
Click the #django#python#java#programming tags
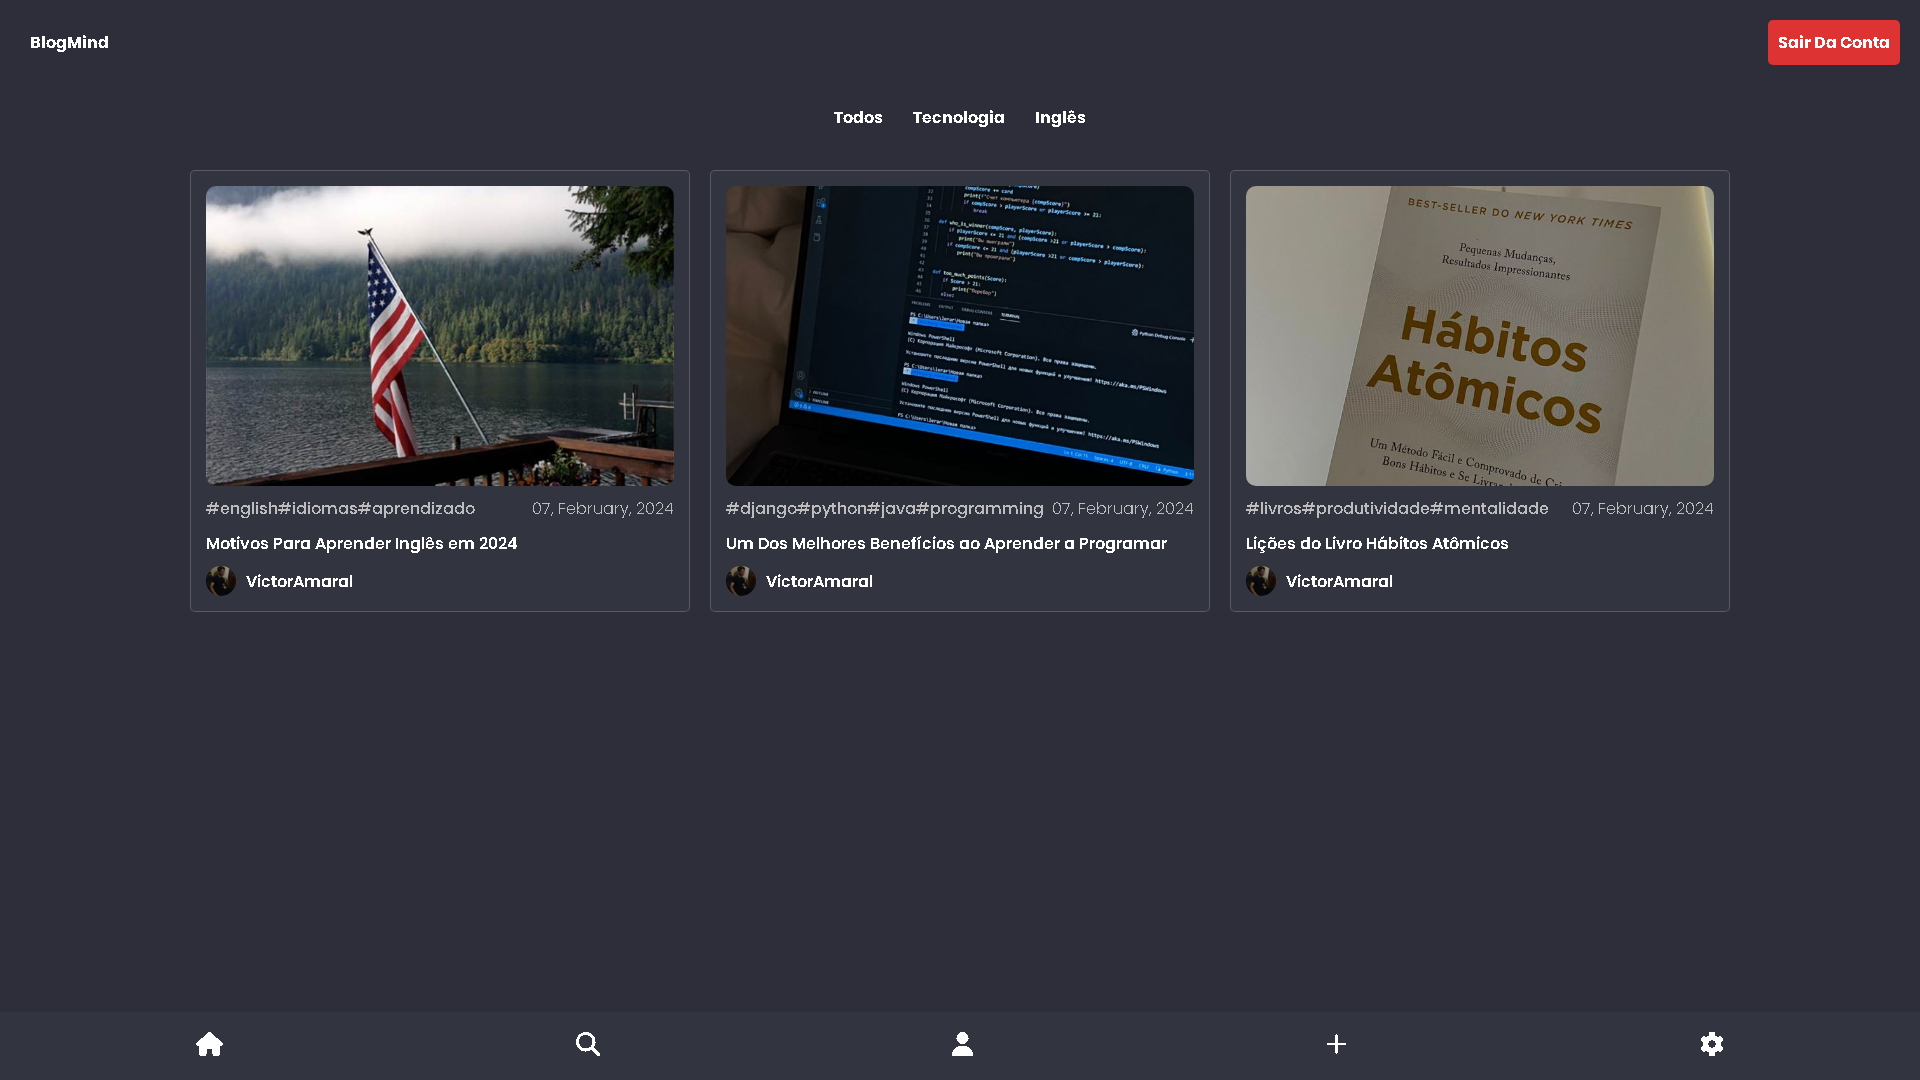click(x=884, y=508)
